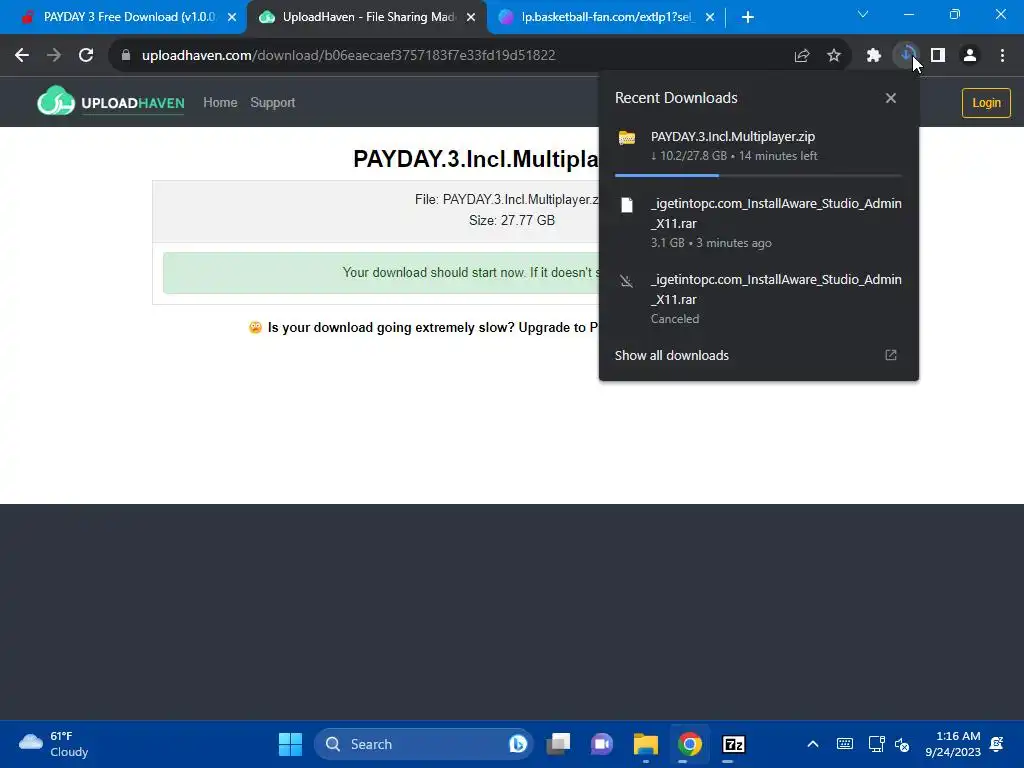Close the UploadHaven tab
The height and width of the screenshot is (768, 1024).
[x=471, y=18]
